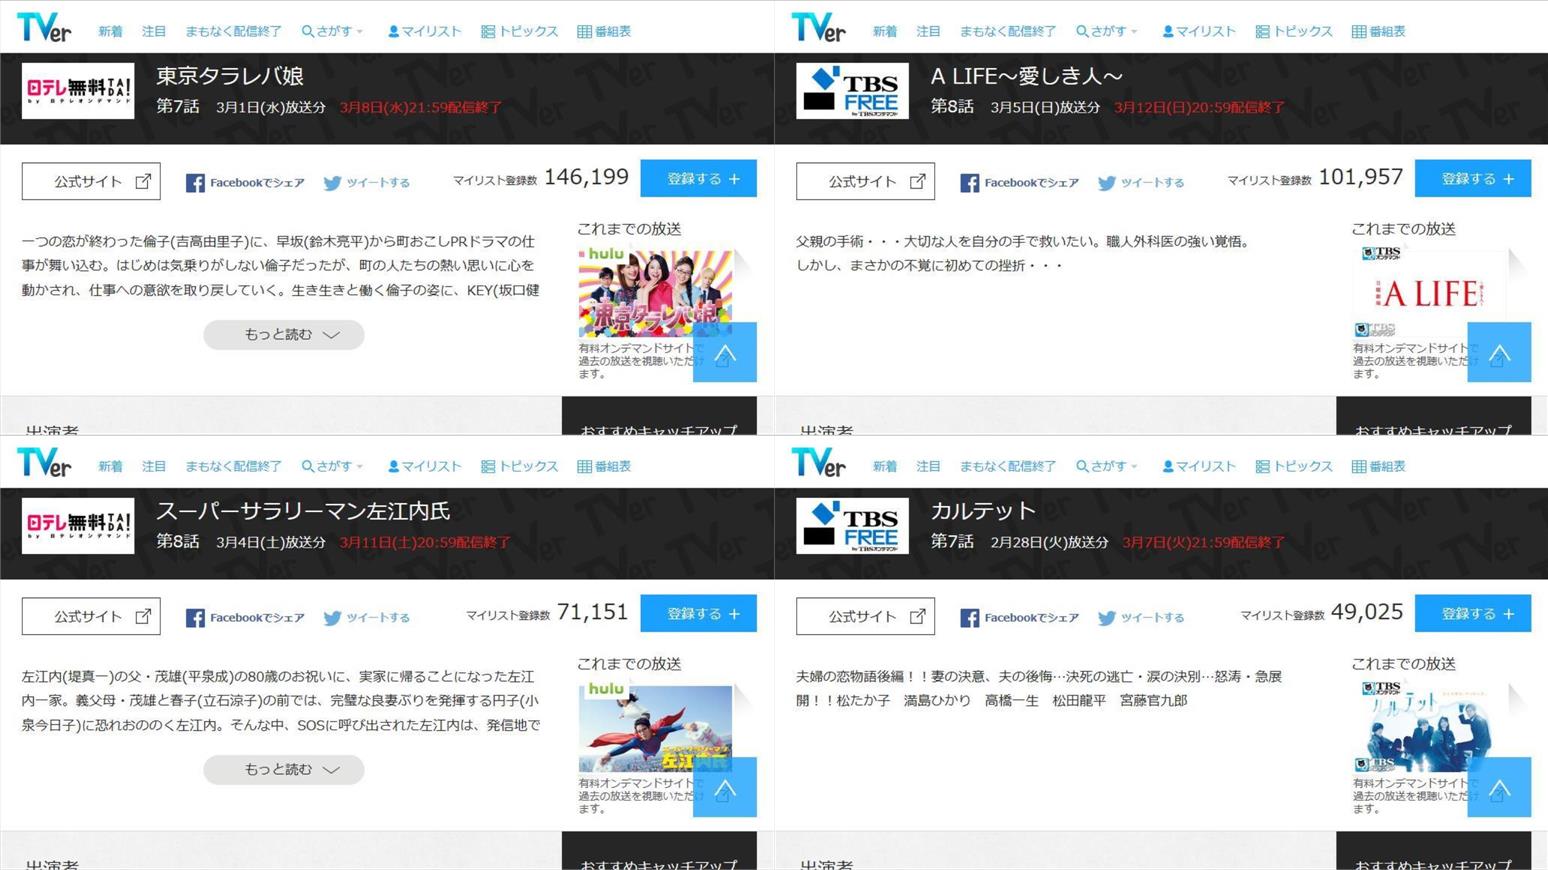
Task: Open さがす dropdown above スーパーサラリーマン左江内氏
Action: point(333,466)
